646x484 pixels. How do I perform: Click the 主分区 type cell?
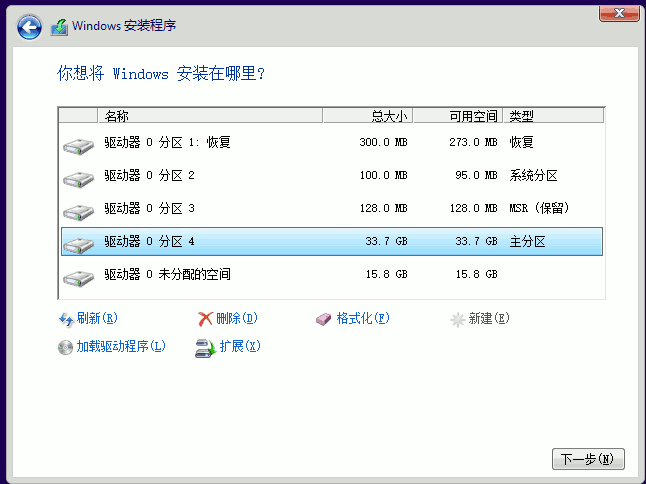[x=527, y=242]
